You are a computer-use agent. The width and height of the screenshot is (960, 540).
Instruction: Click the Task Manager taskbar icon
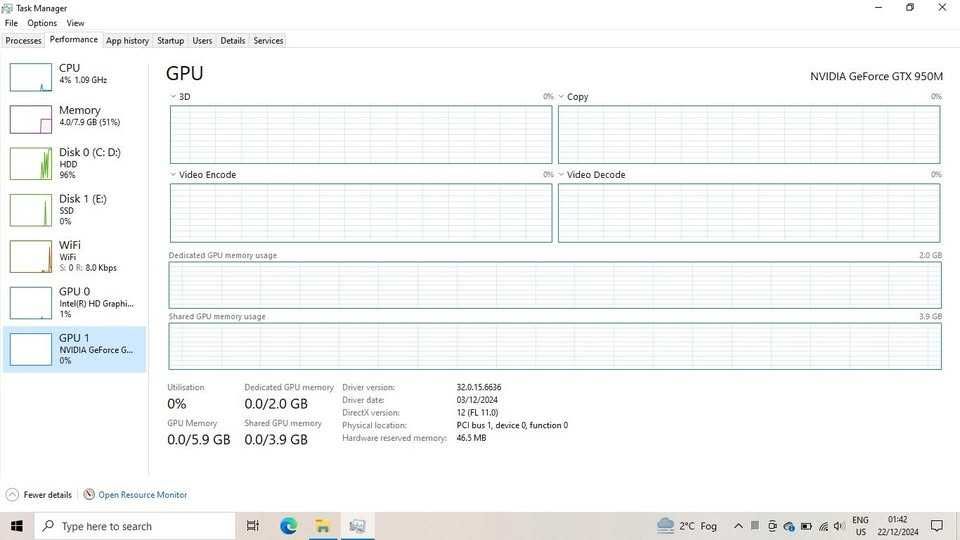[x=358, y=526]
